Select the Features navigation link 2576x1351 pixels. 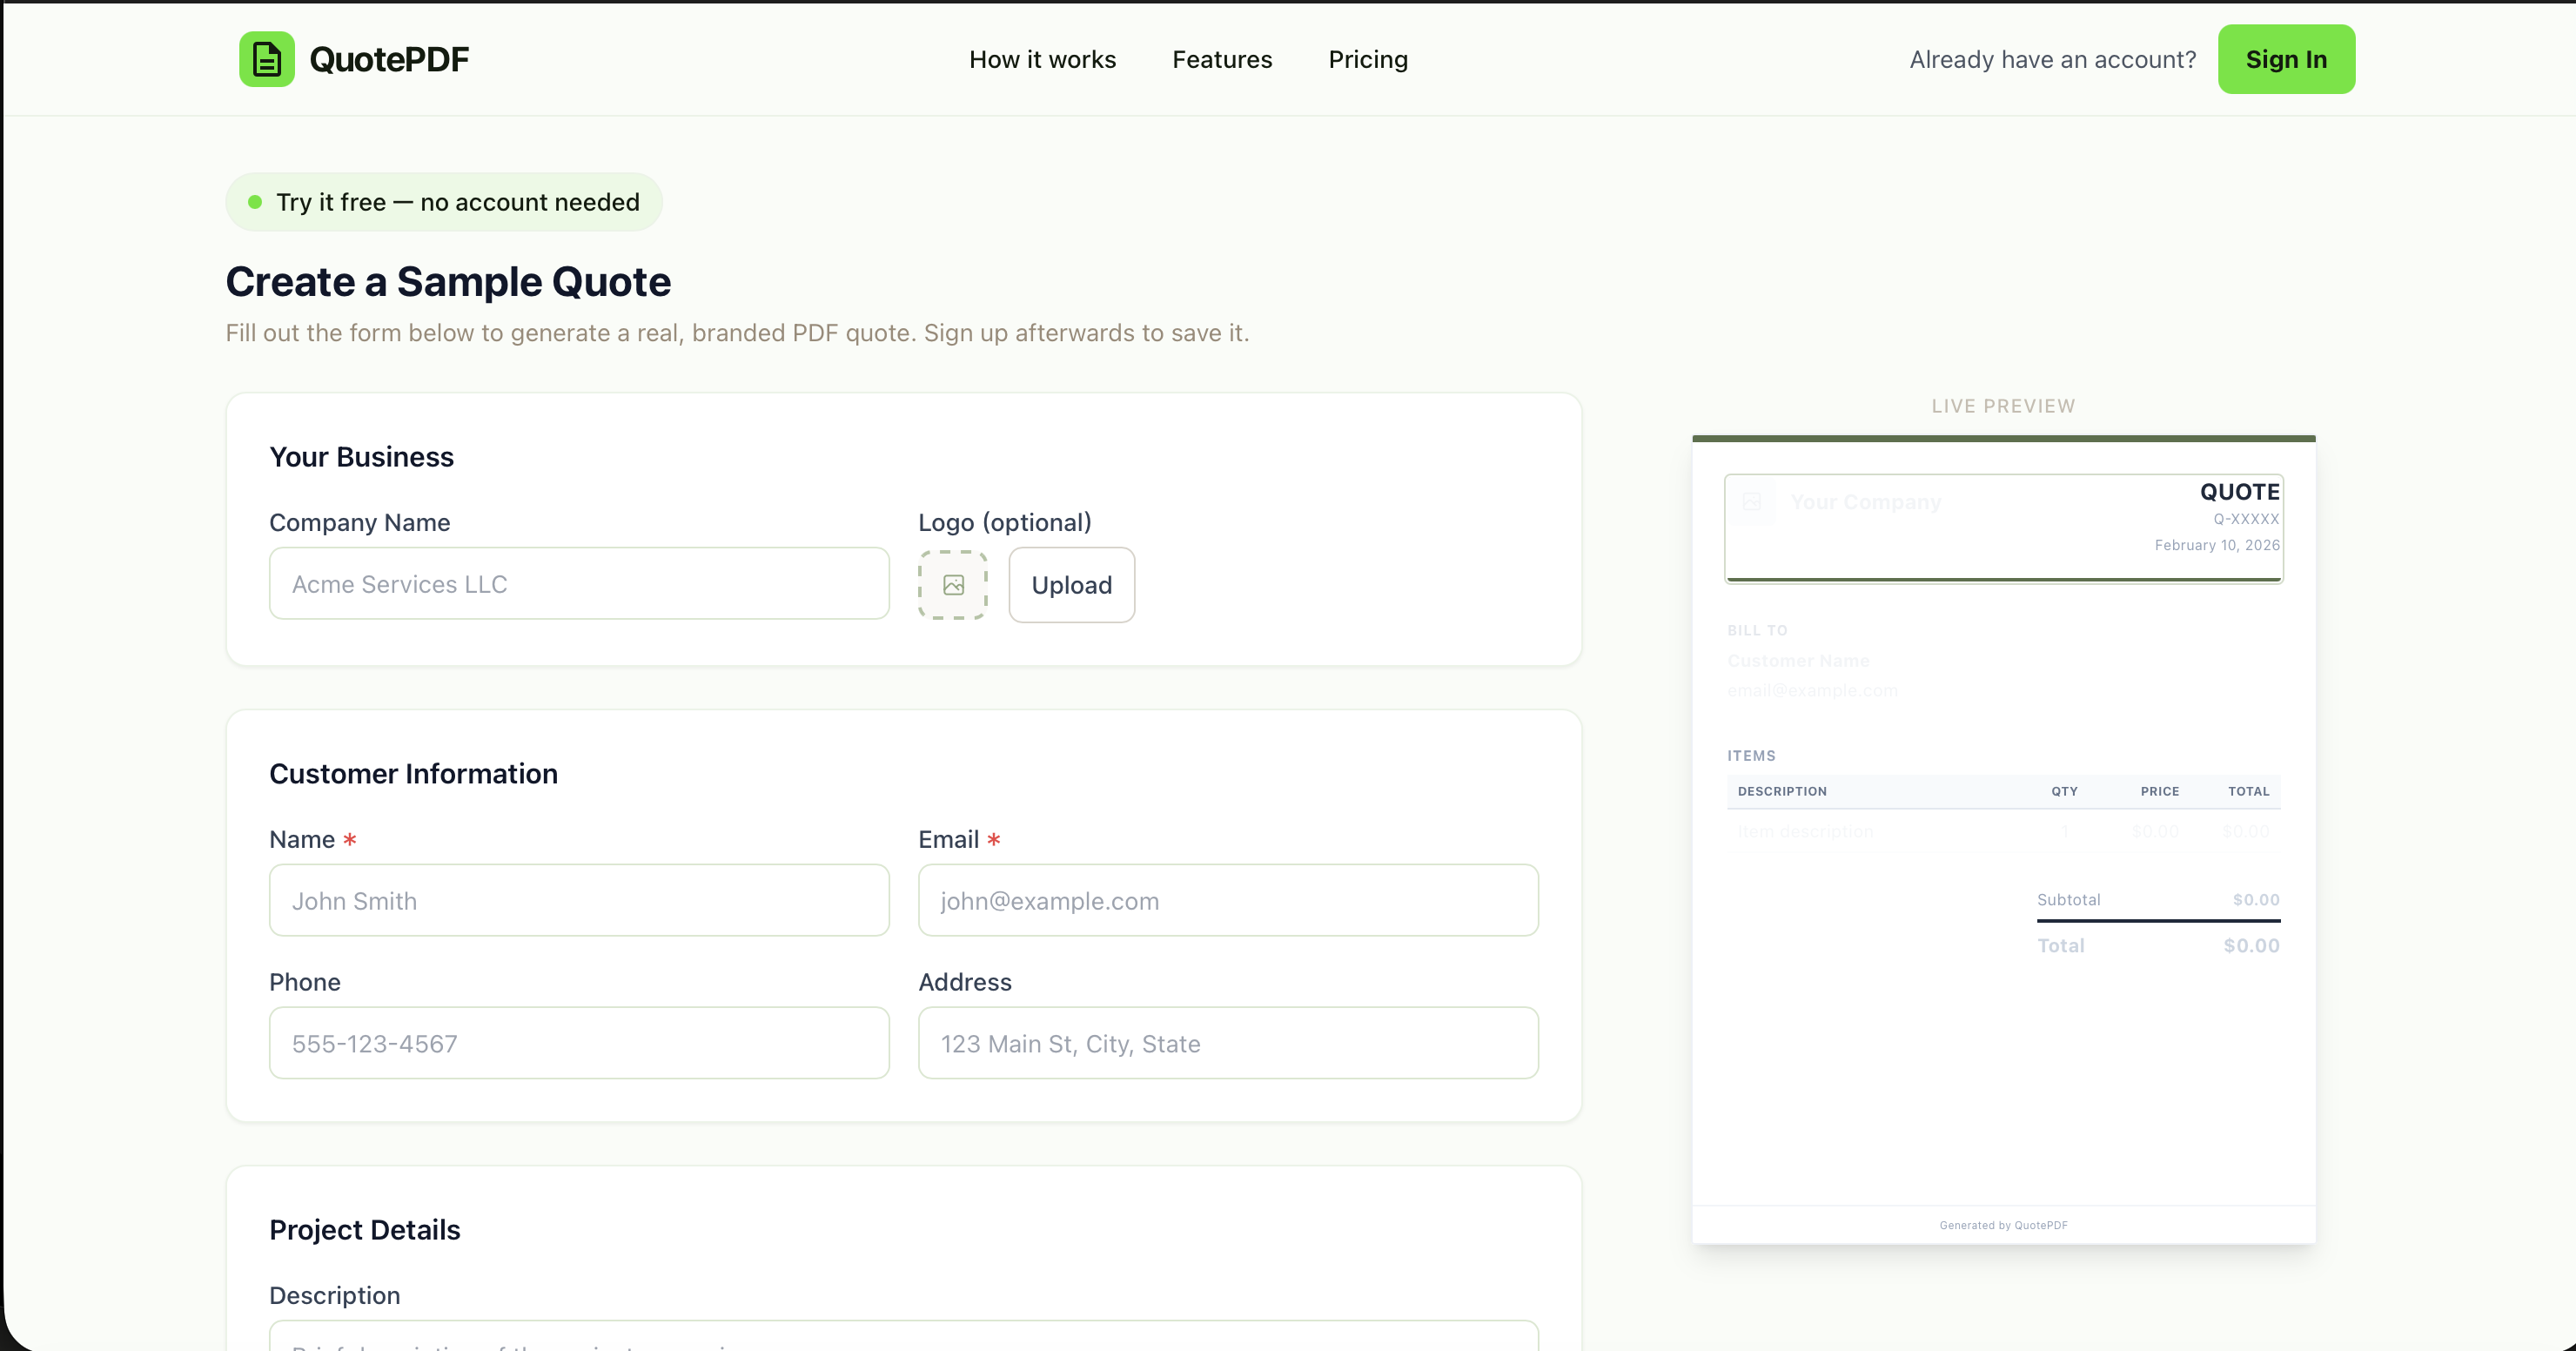(x=1222, y=59)
